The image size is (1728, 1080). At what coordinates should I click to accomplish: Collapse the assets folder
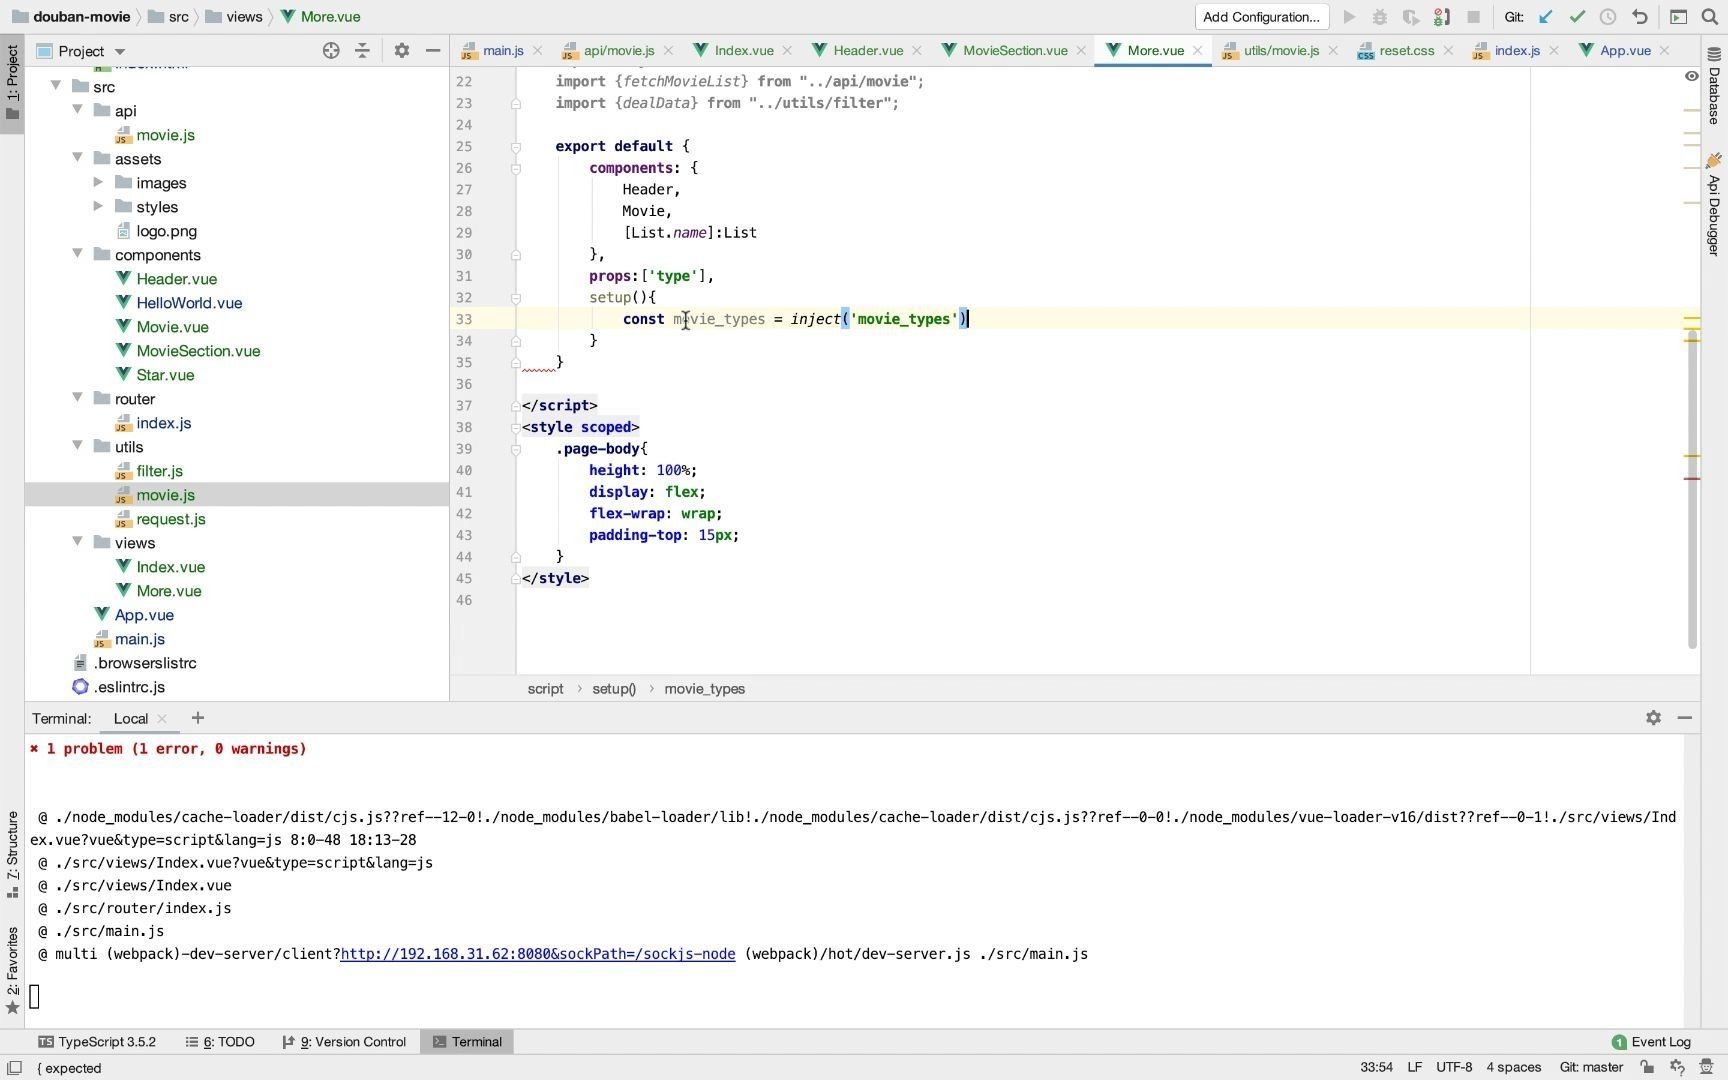77,158
